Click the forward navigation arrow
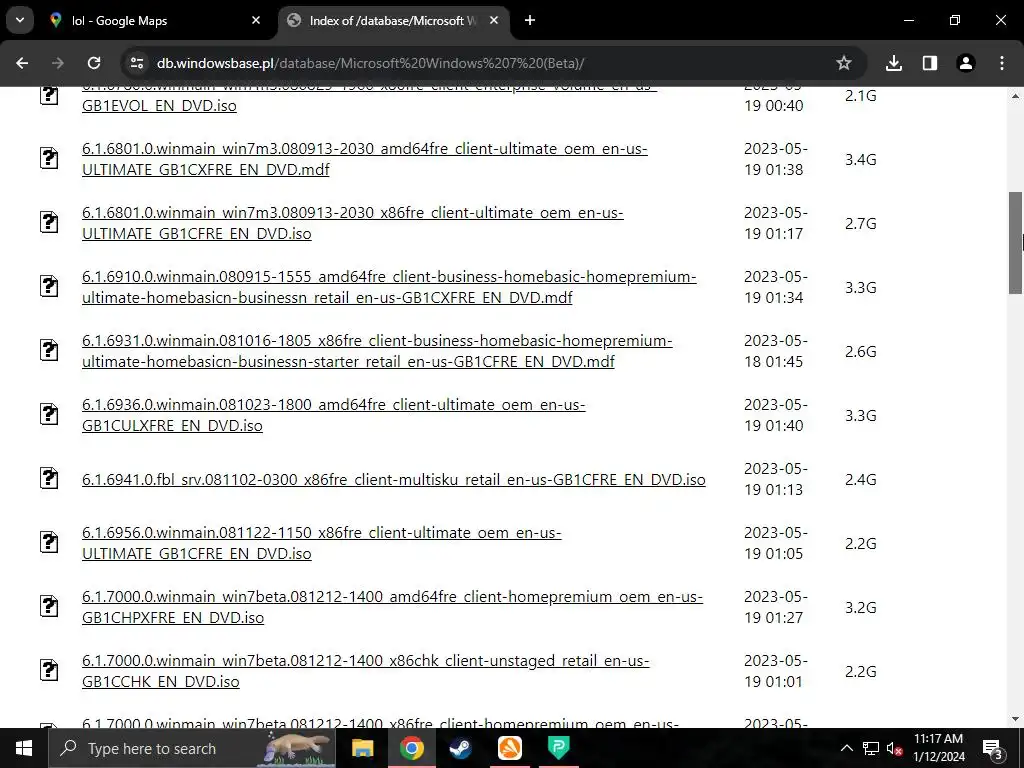 point(58,63)
